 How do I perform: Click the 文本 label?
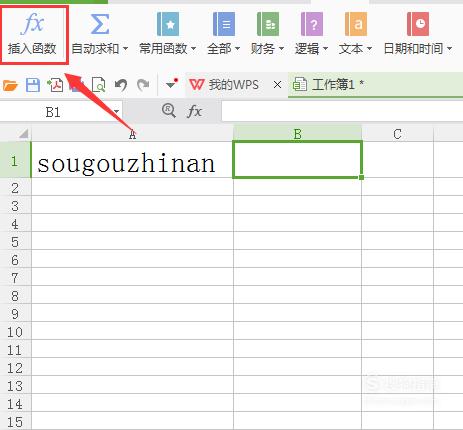coord(351,49)
